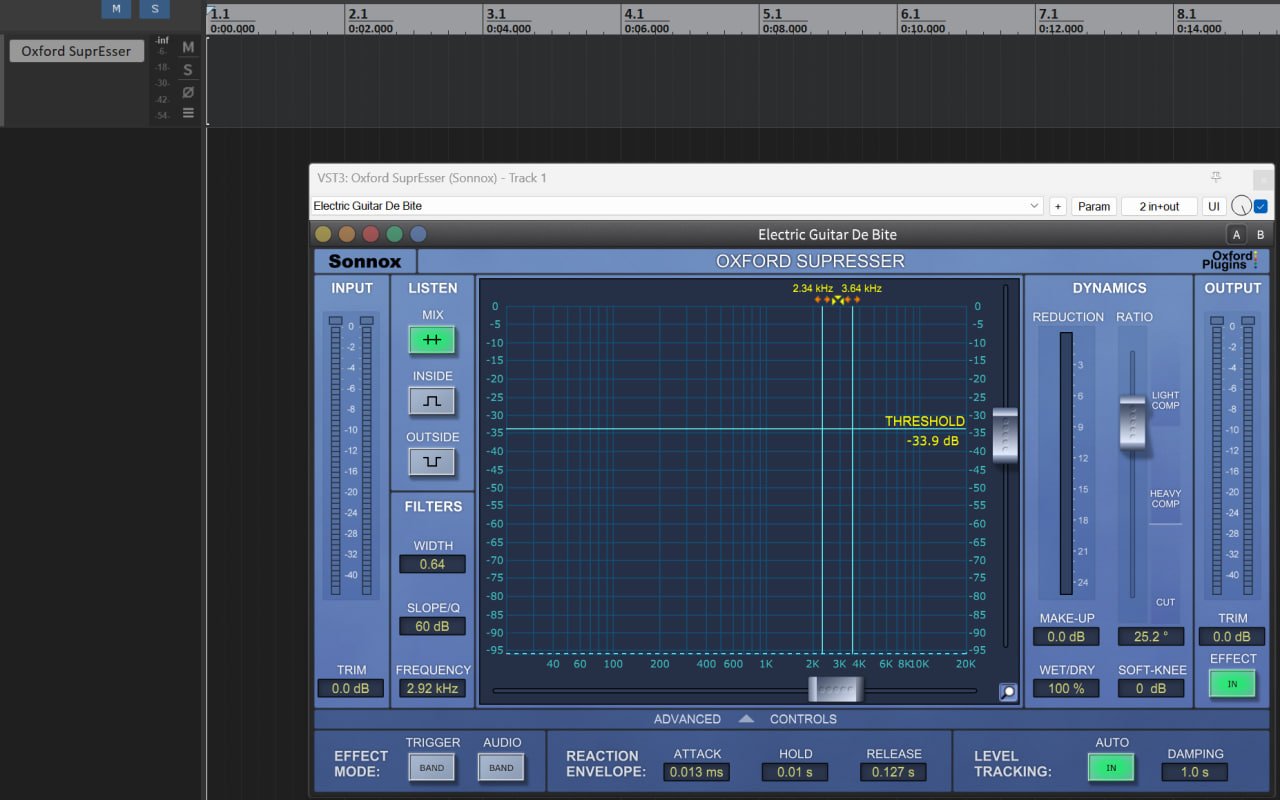Click the Sonnox logo
The height and width of the screenshot is (800, 1280).
[364, 261]
